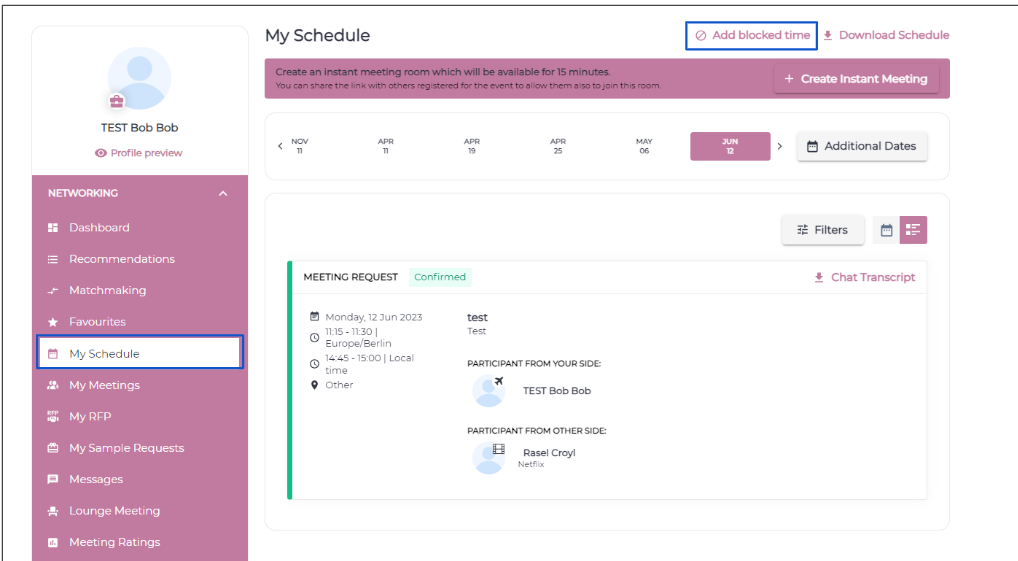
Task: Click the Lounge Meeting icon
Action: click(x=53, y=511)
